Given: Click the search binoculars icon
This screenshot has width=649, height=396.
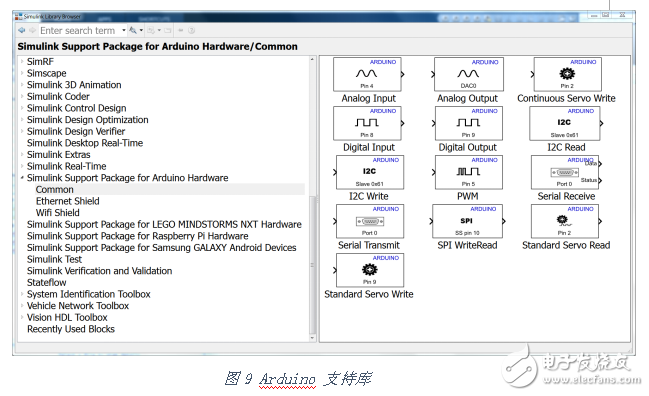Looking at the screenshot, I should click(x=133, y=30).
